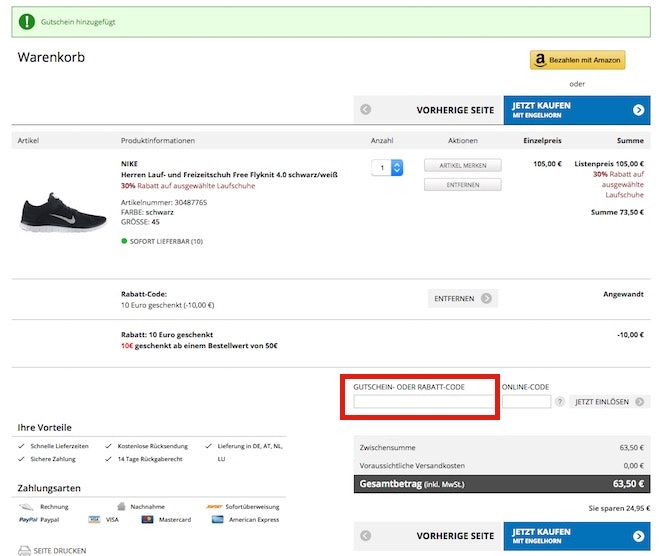Click the ARTIKEL MERKEN button
The image size is (661, 556).
click(463, 165)
